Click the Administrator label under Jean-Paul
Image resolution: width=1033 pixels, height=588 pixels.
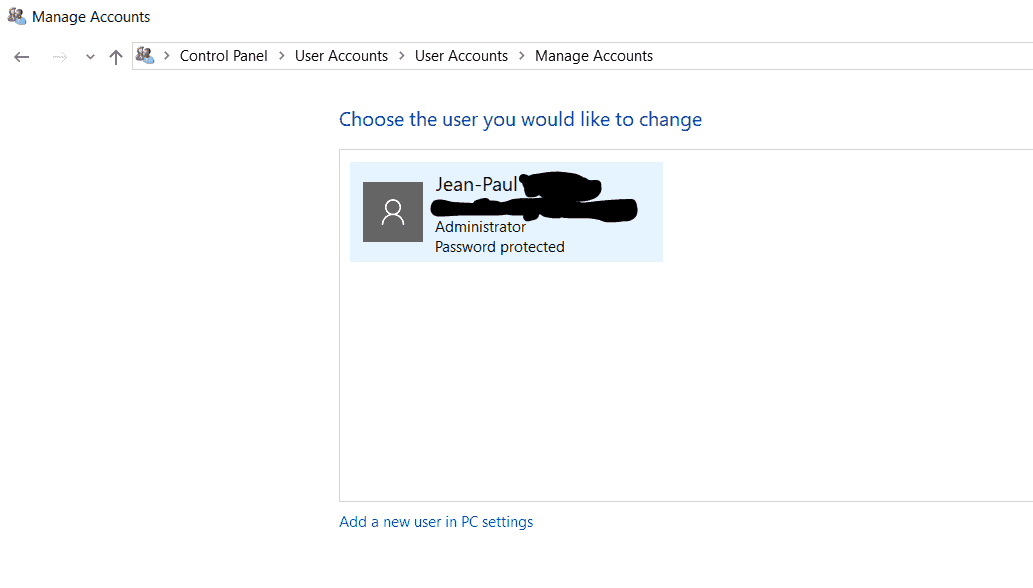(x=479, y=226)
